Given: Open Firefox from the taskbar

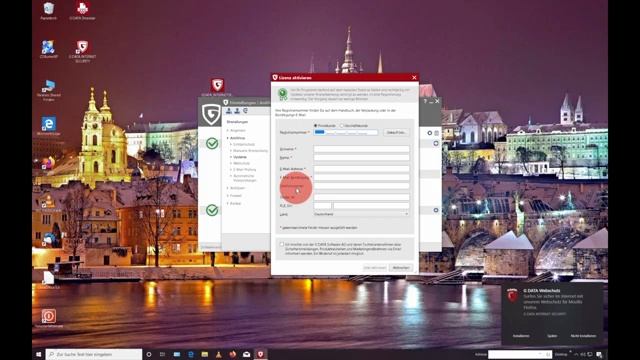Looking at the screenshot, I should click(233, 354).
